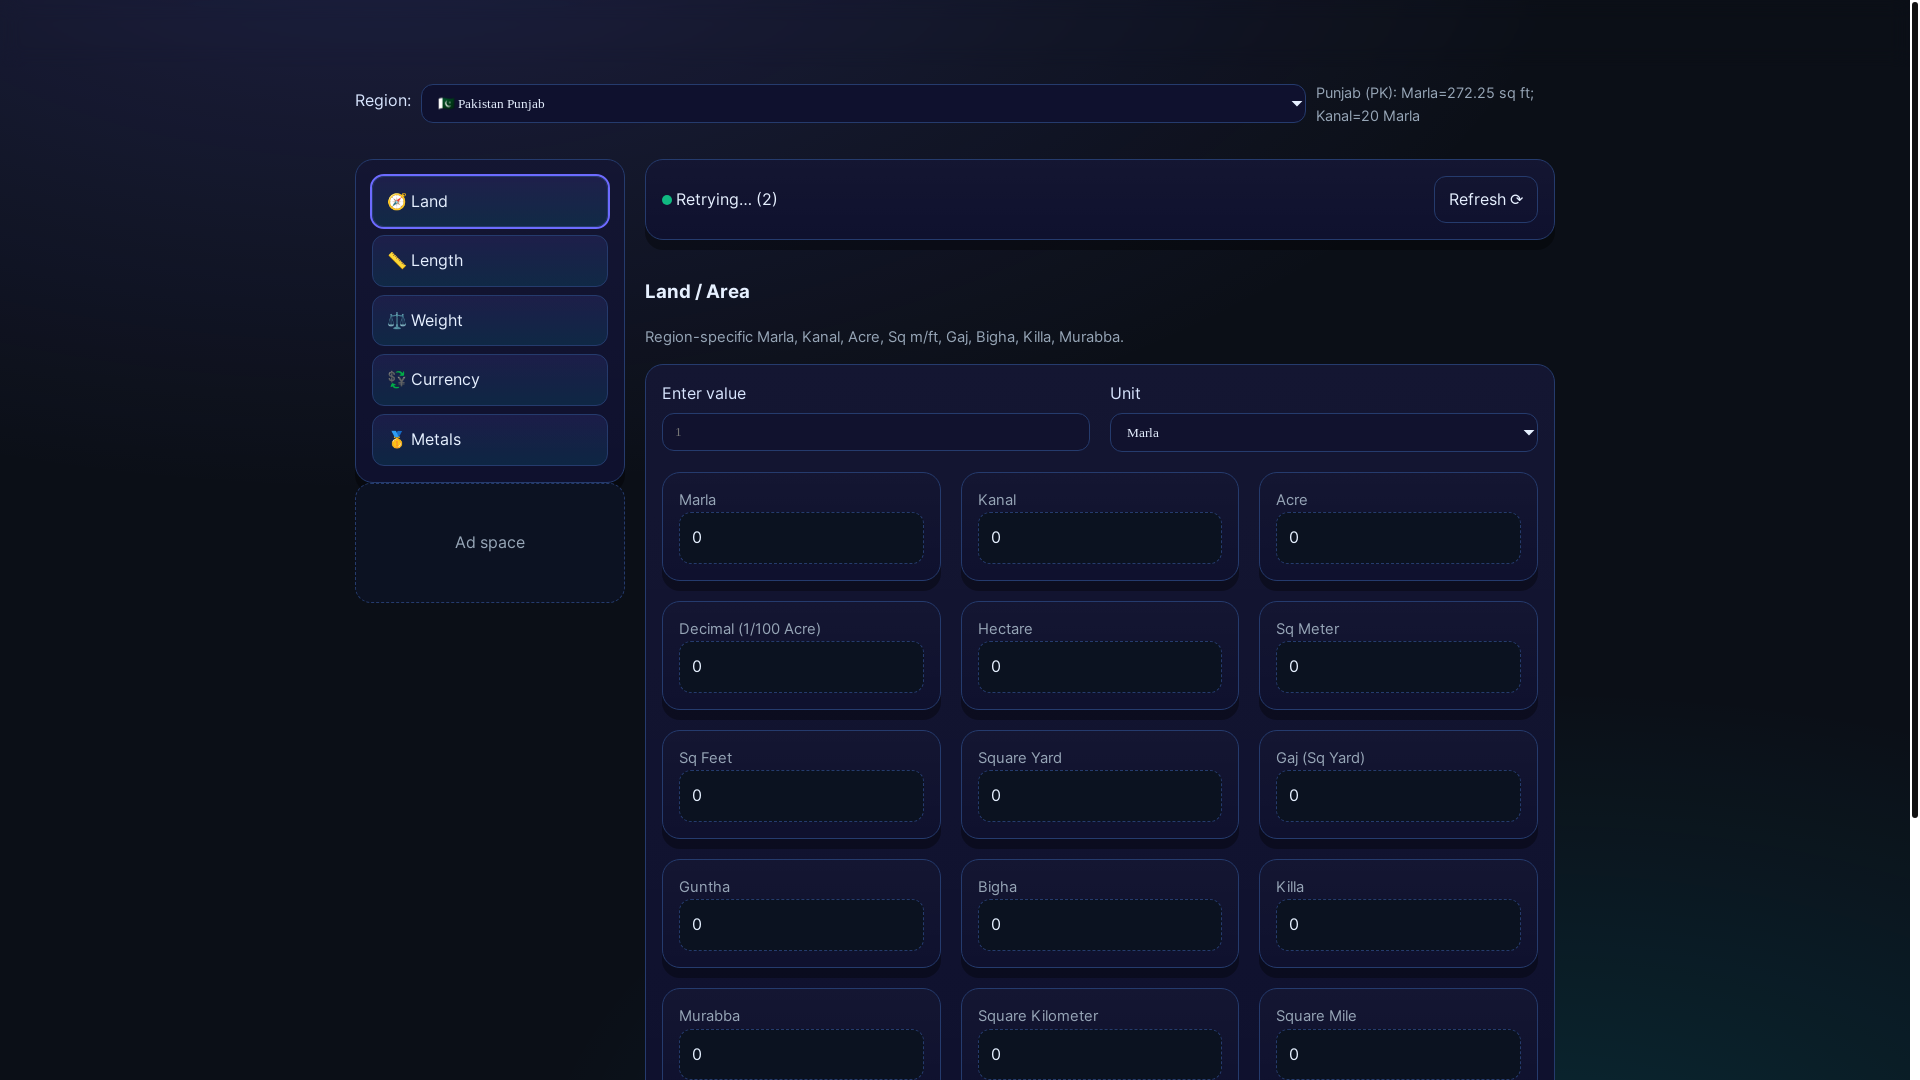Viewport: 1920px width, 1080px height.
Task: Click the scales icon beside Weight
Action: coord(396,321)
